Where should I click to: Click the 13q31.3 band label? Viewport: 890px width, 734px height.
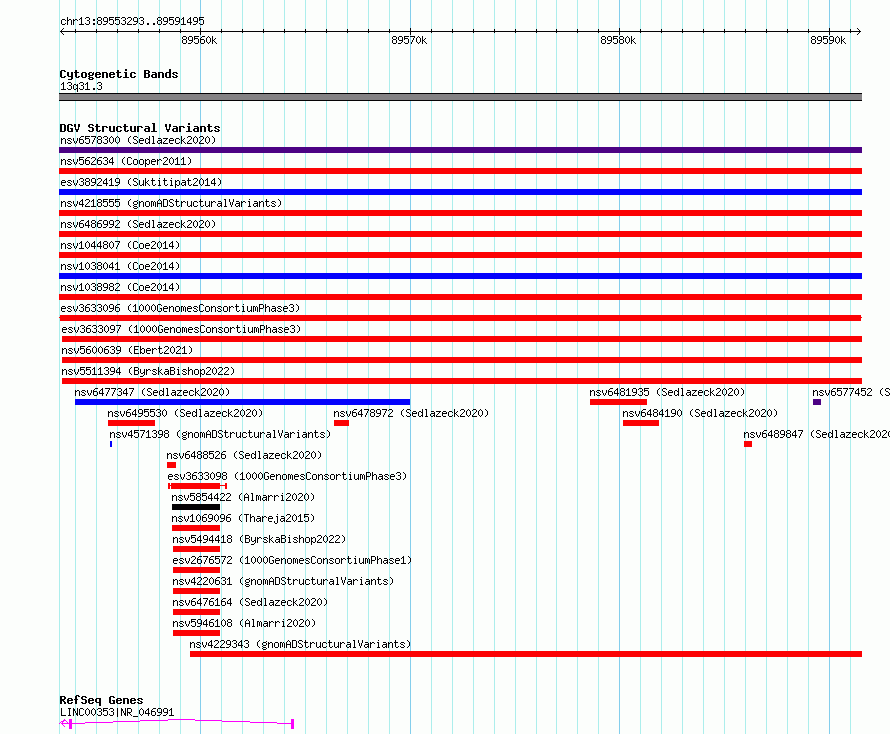click(x=81, y=86)
